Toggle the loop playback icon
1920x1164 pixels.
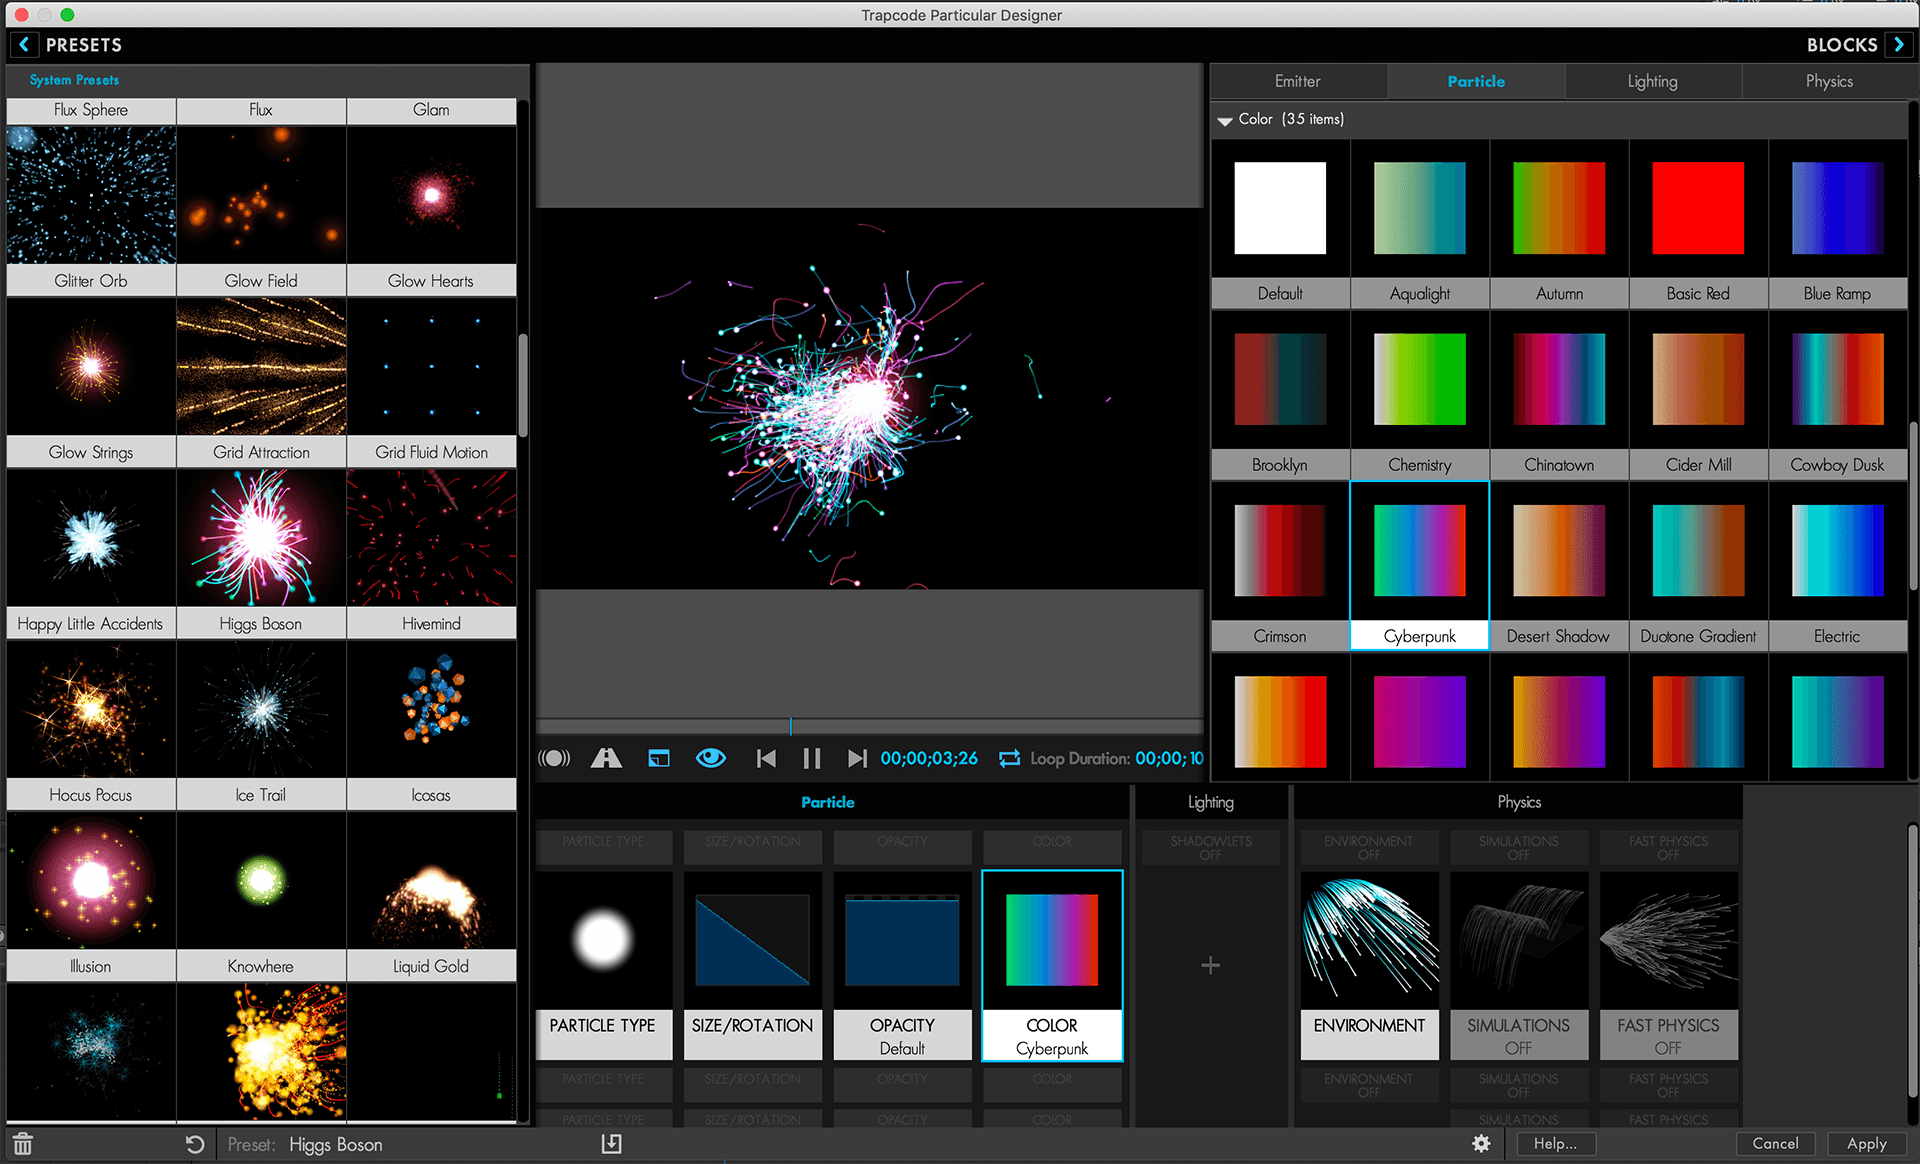[x=1009, y=758]
